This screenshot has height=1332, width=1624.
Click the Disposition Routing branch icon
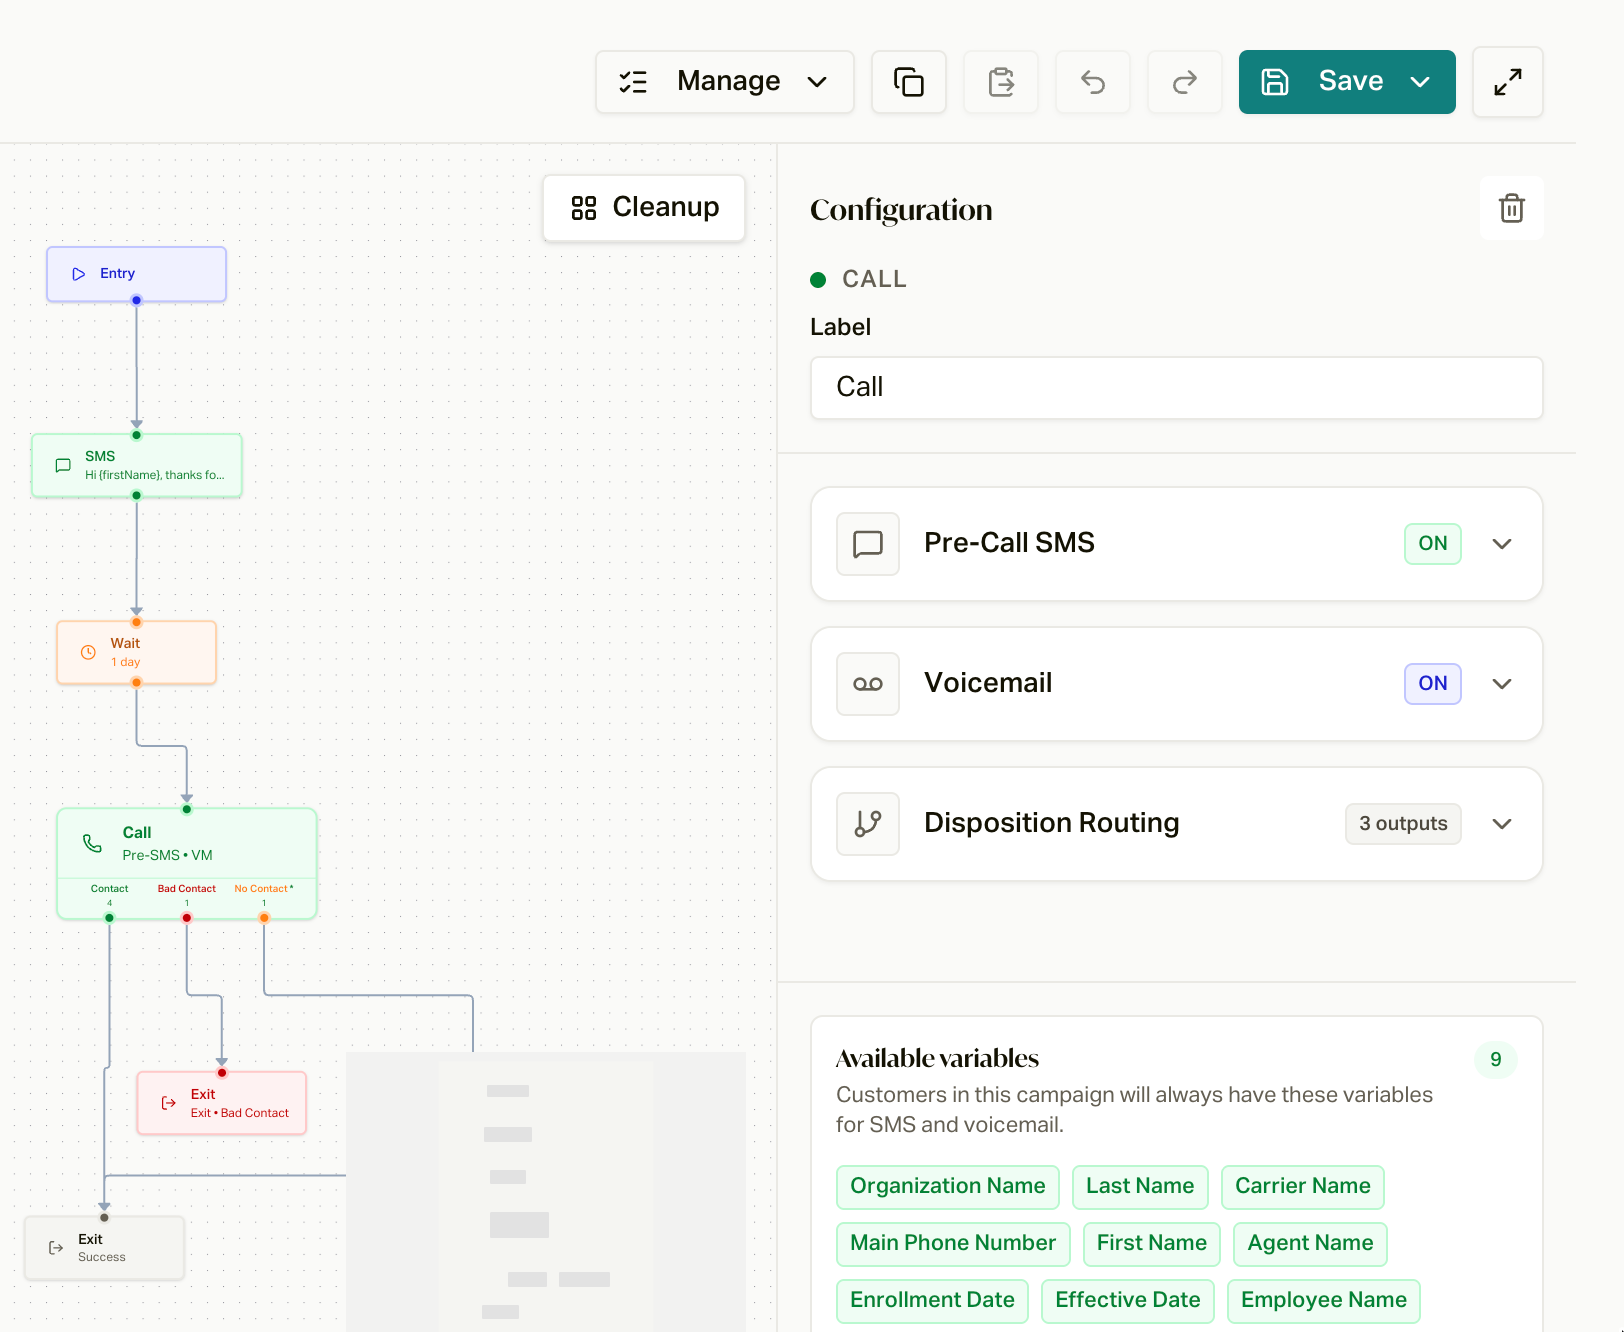(x=868, y=824)
